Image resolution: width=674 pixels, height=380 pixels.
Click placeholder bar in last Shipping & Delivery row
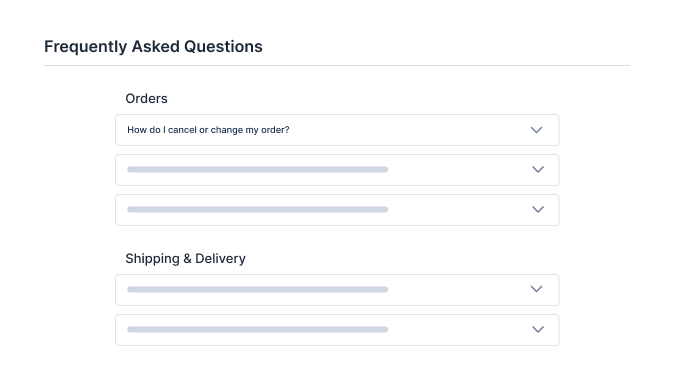pos(257,329)
